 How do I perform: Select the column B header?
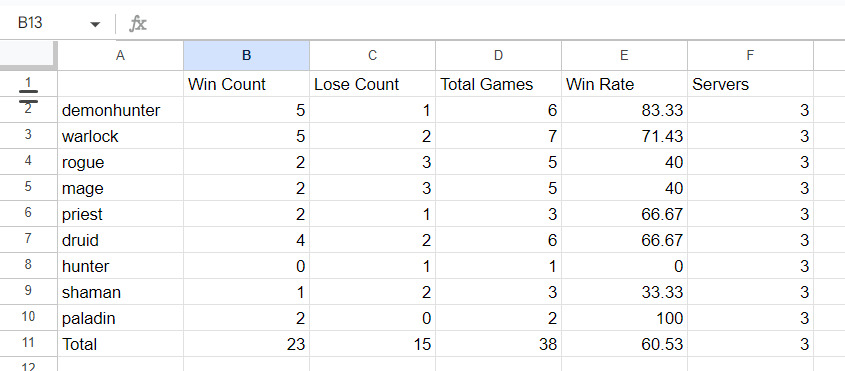246,56
